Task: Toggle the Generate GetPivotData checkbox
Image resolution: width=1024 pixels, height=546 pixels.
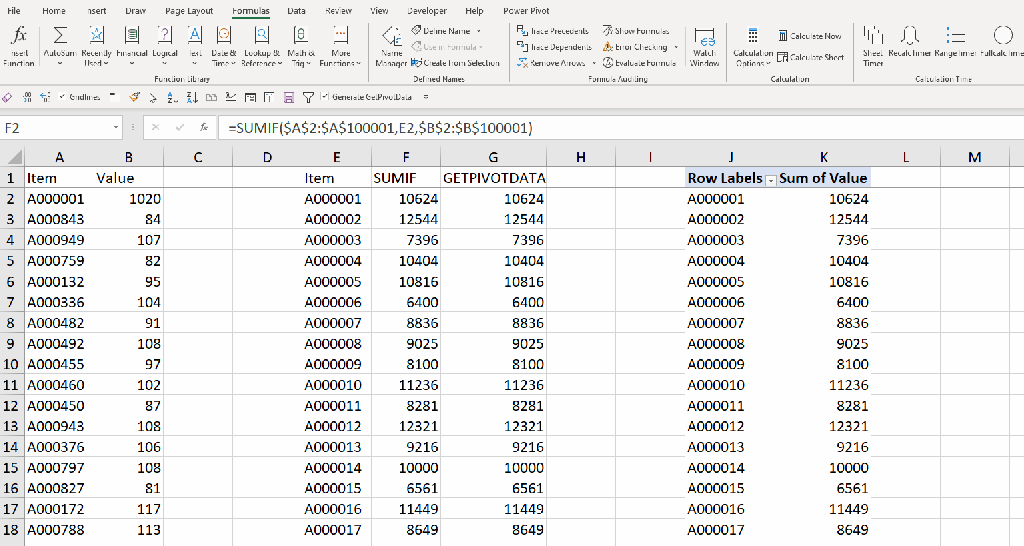Action: pyautogui.click(x=325, y=97)
